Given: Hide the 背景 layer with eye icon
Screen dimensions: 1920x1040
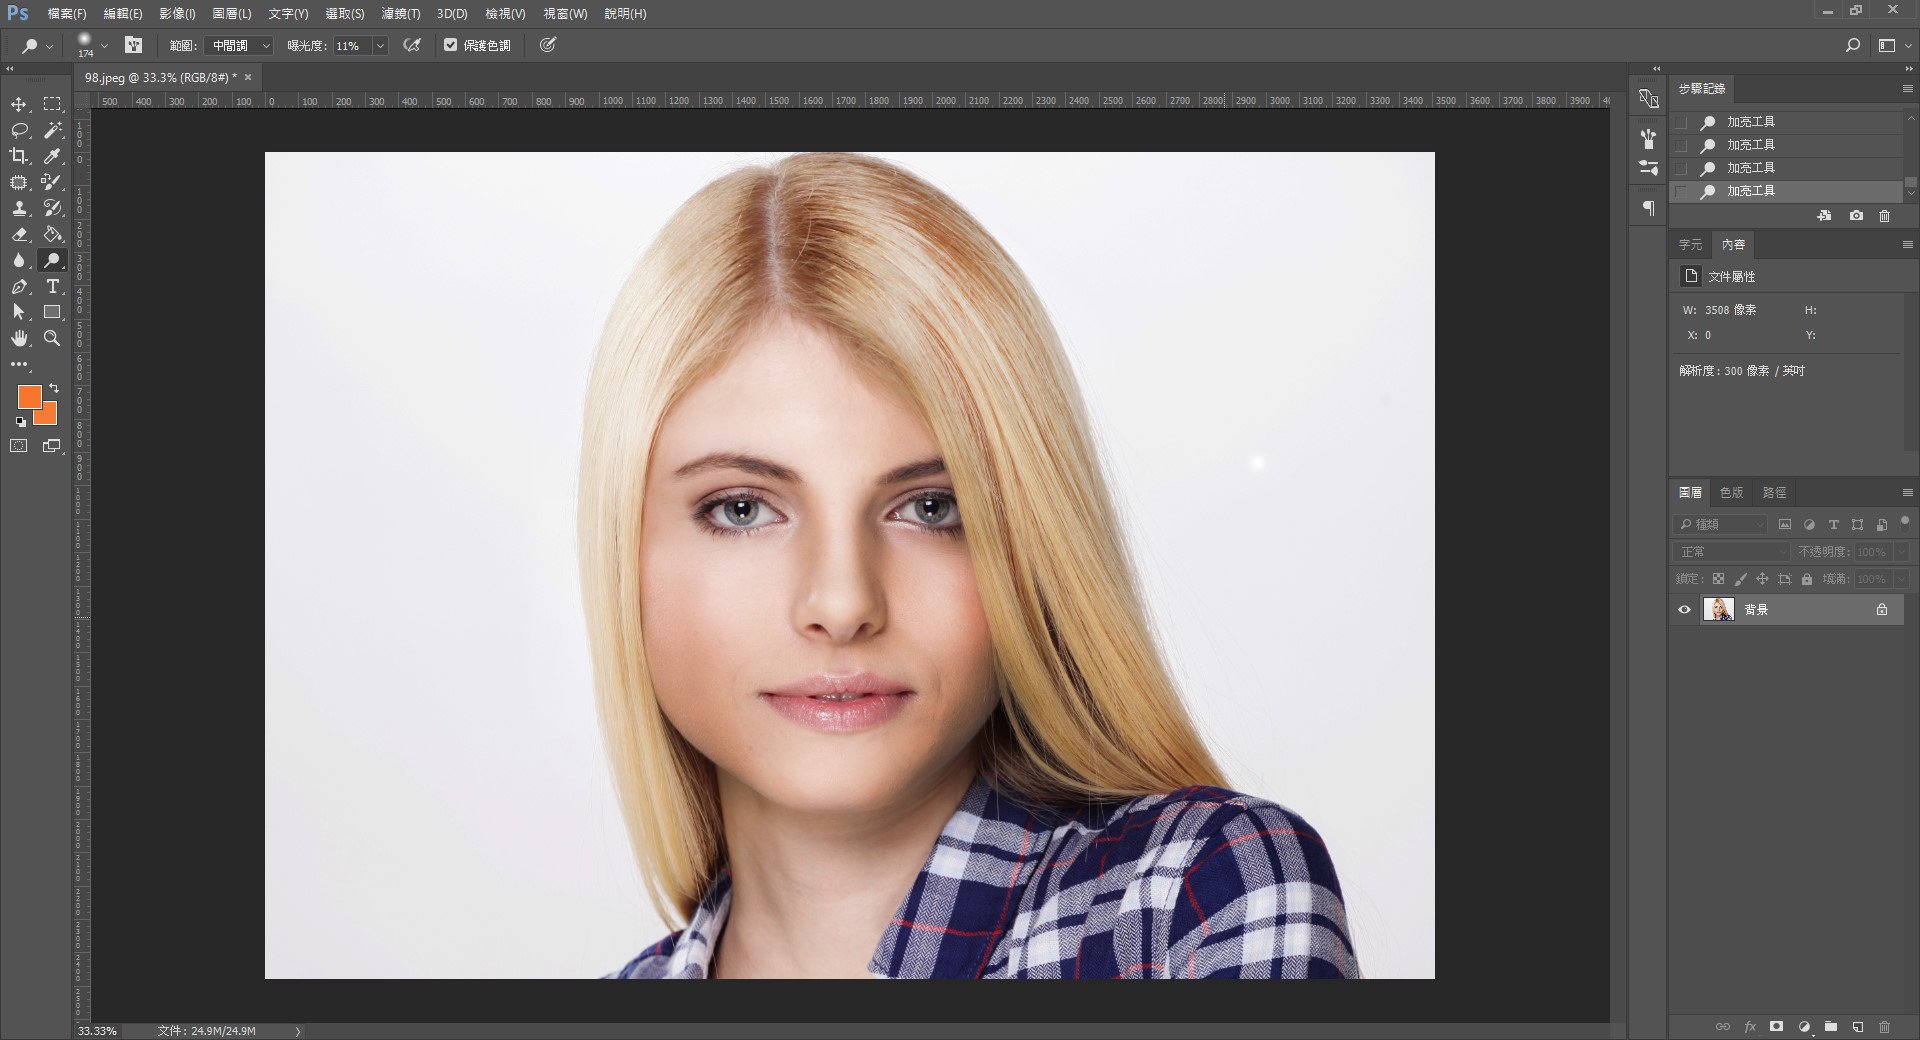Looking at the screenshot, I should (1684, 609).
